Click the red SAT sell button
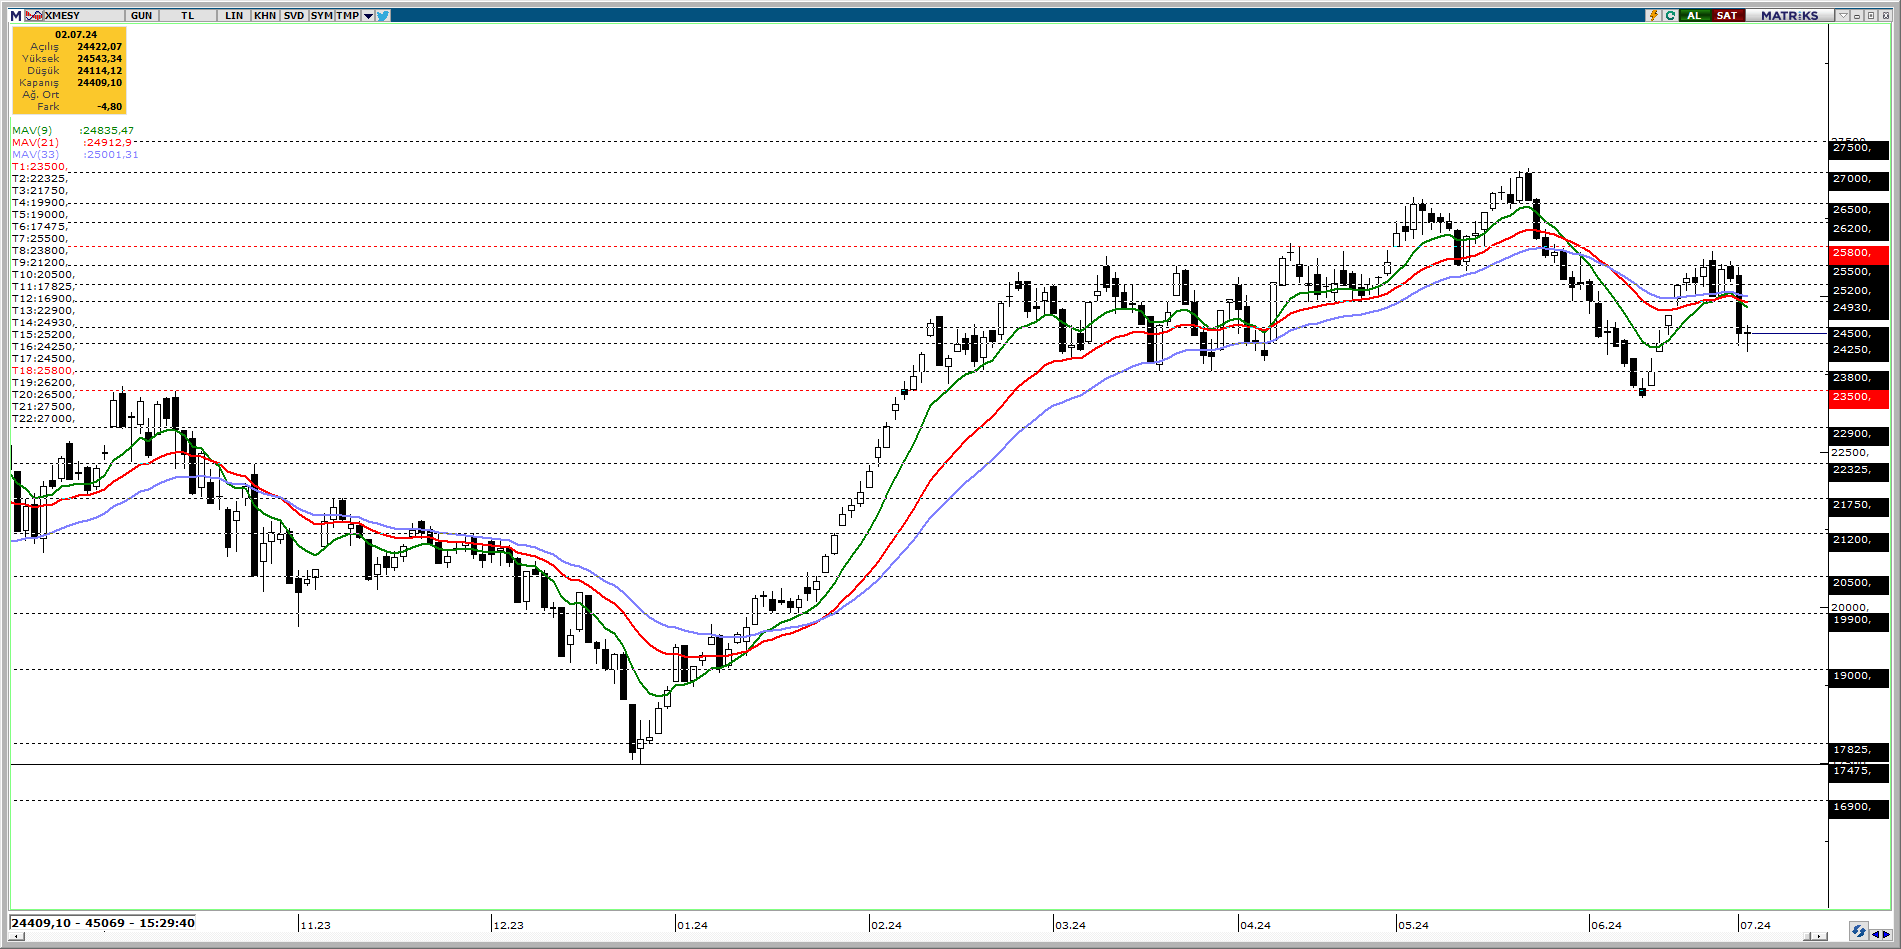The width and height of the screenshot is (1901, 949). pos(1727,15)
